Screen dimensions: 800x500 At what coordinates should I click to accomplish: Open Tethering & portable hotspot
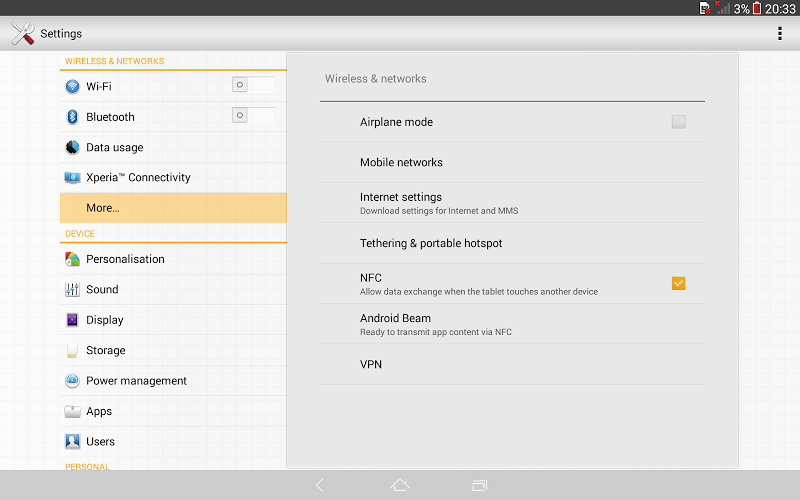coord(512,243)
